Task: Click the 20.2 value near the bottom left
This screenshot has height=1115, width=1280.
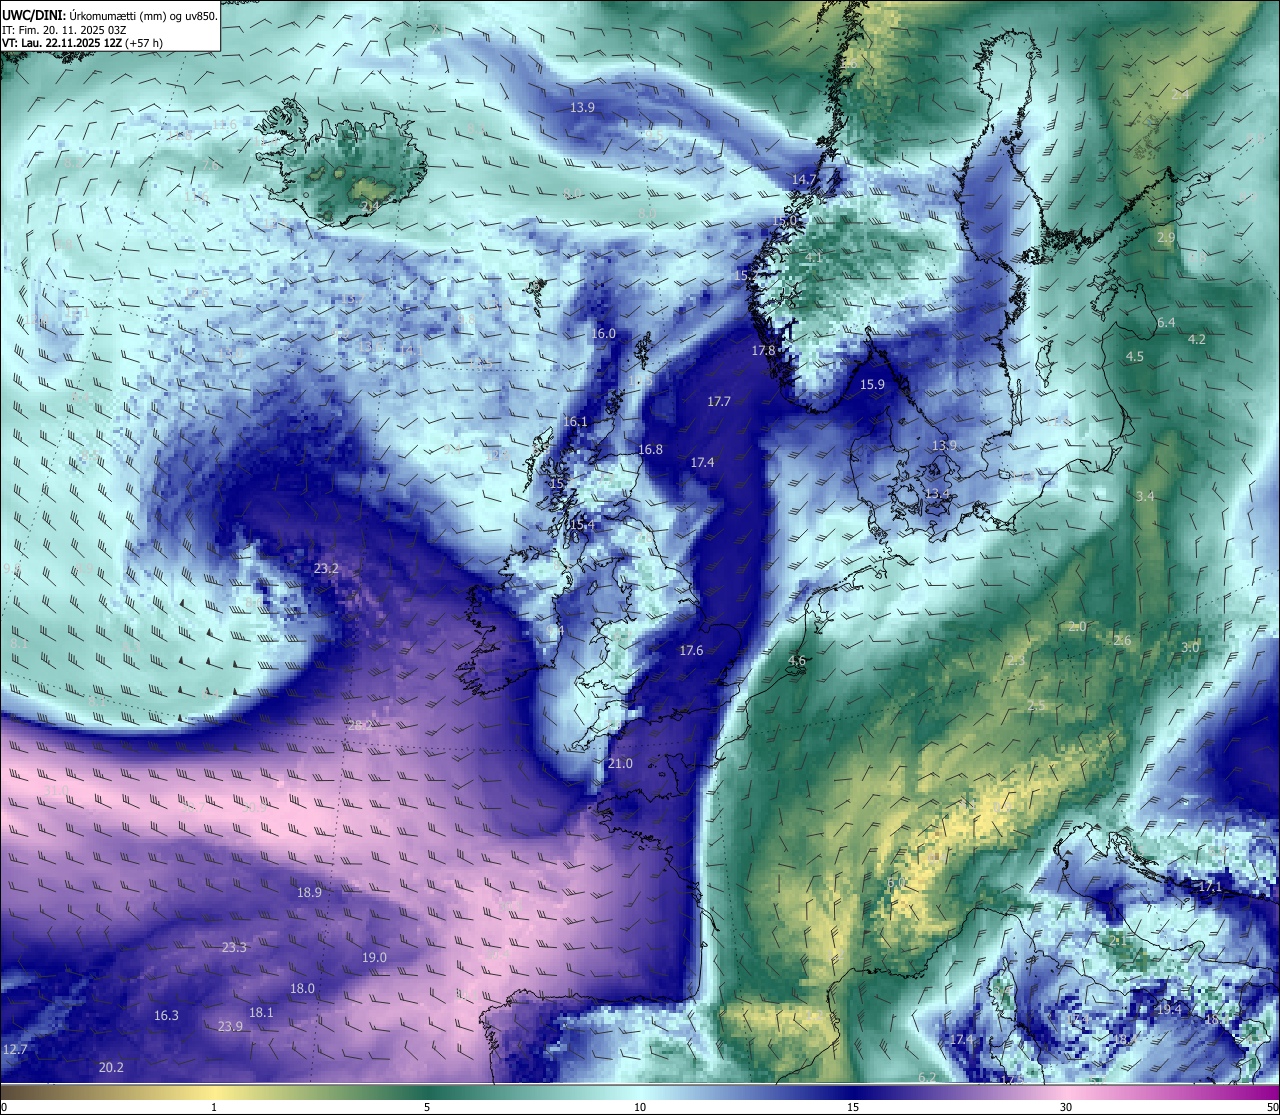Action: click(111, 1068)
